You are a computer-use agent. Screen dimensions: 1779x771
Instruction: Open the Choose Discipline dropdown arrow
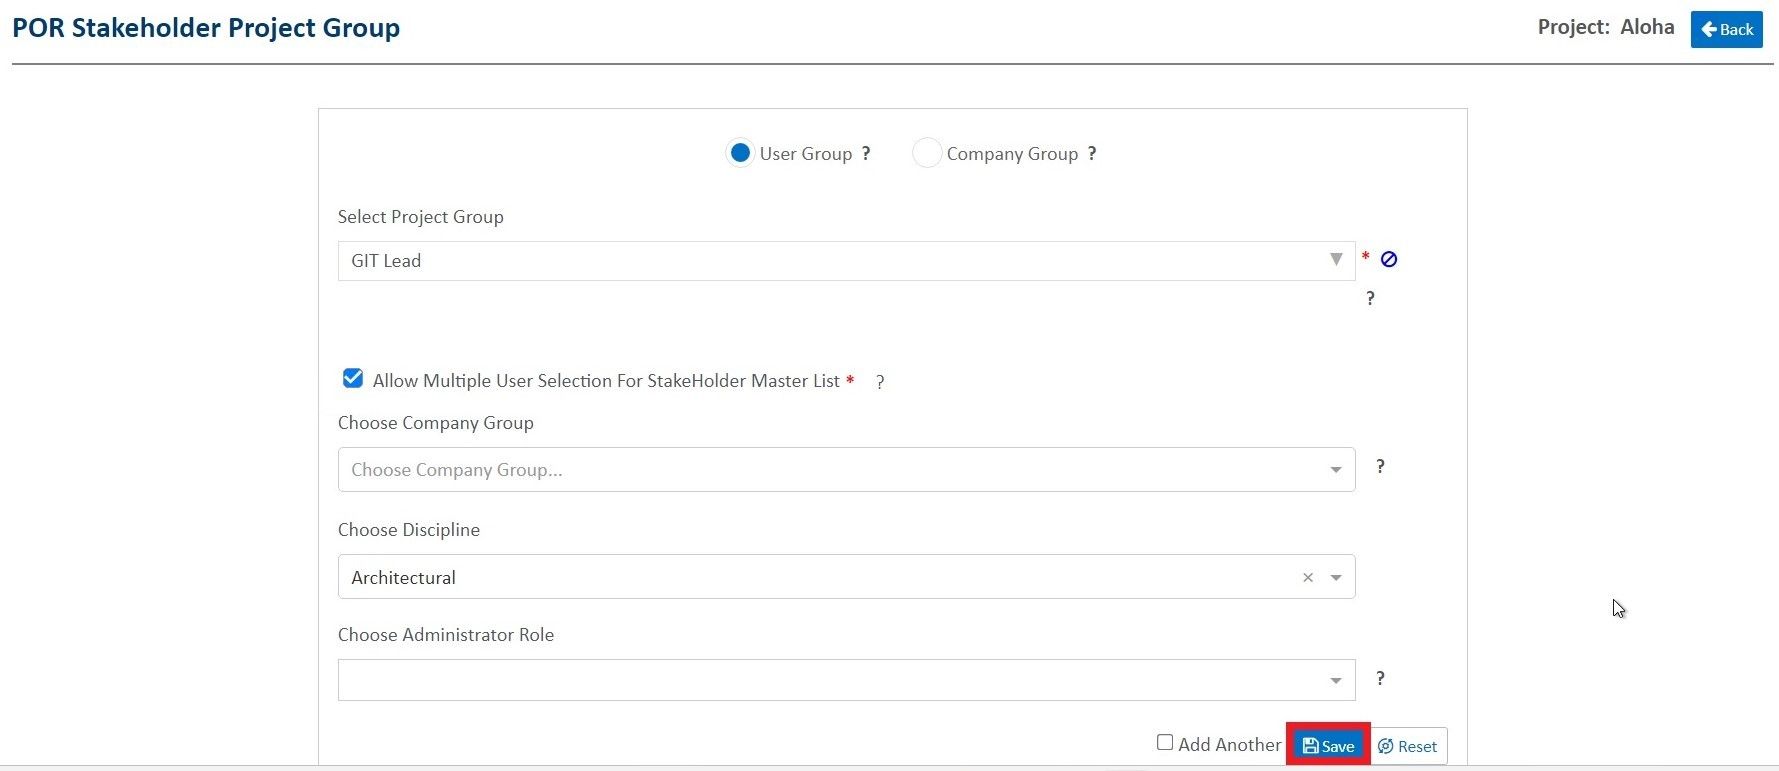pyautogui.click(x=1336, y=578)
